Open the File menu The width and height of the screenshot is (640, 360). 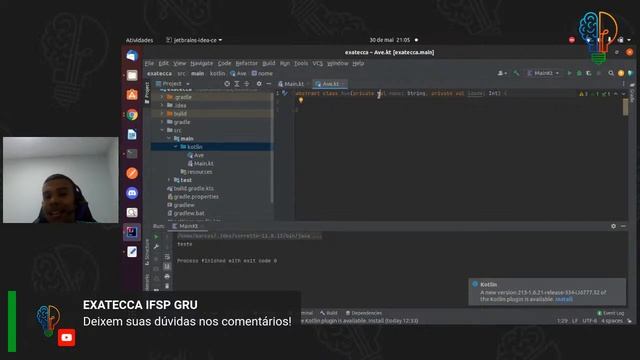(149, 63)
